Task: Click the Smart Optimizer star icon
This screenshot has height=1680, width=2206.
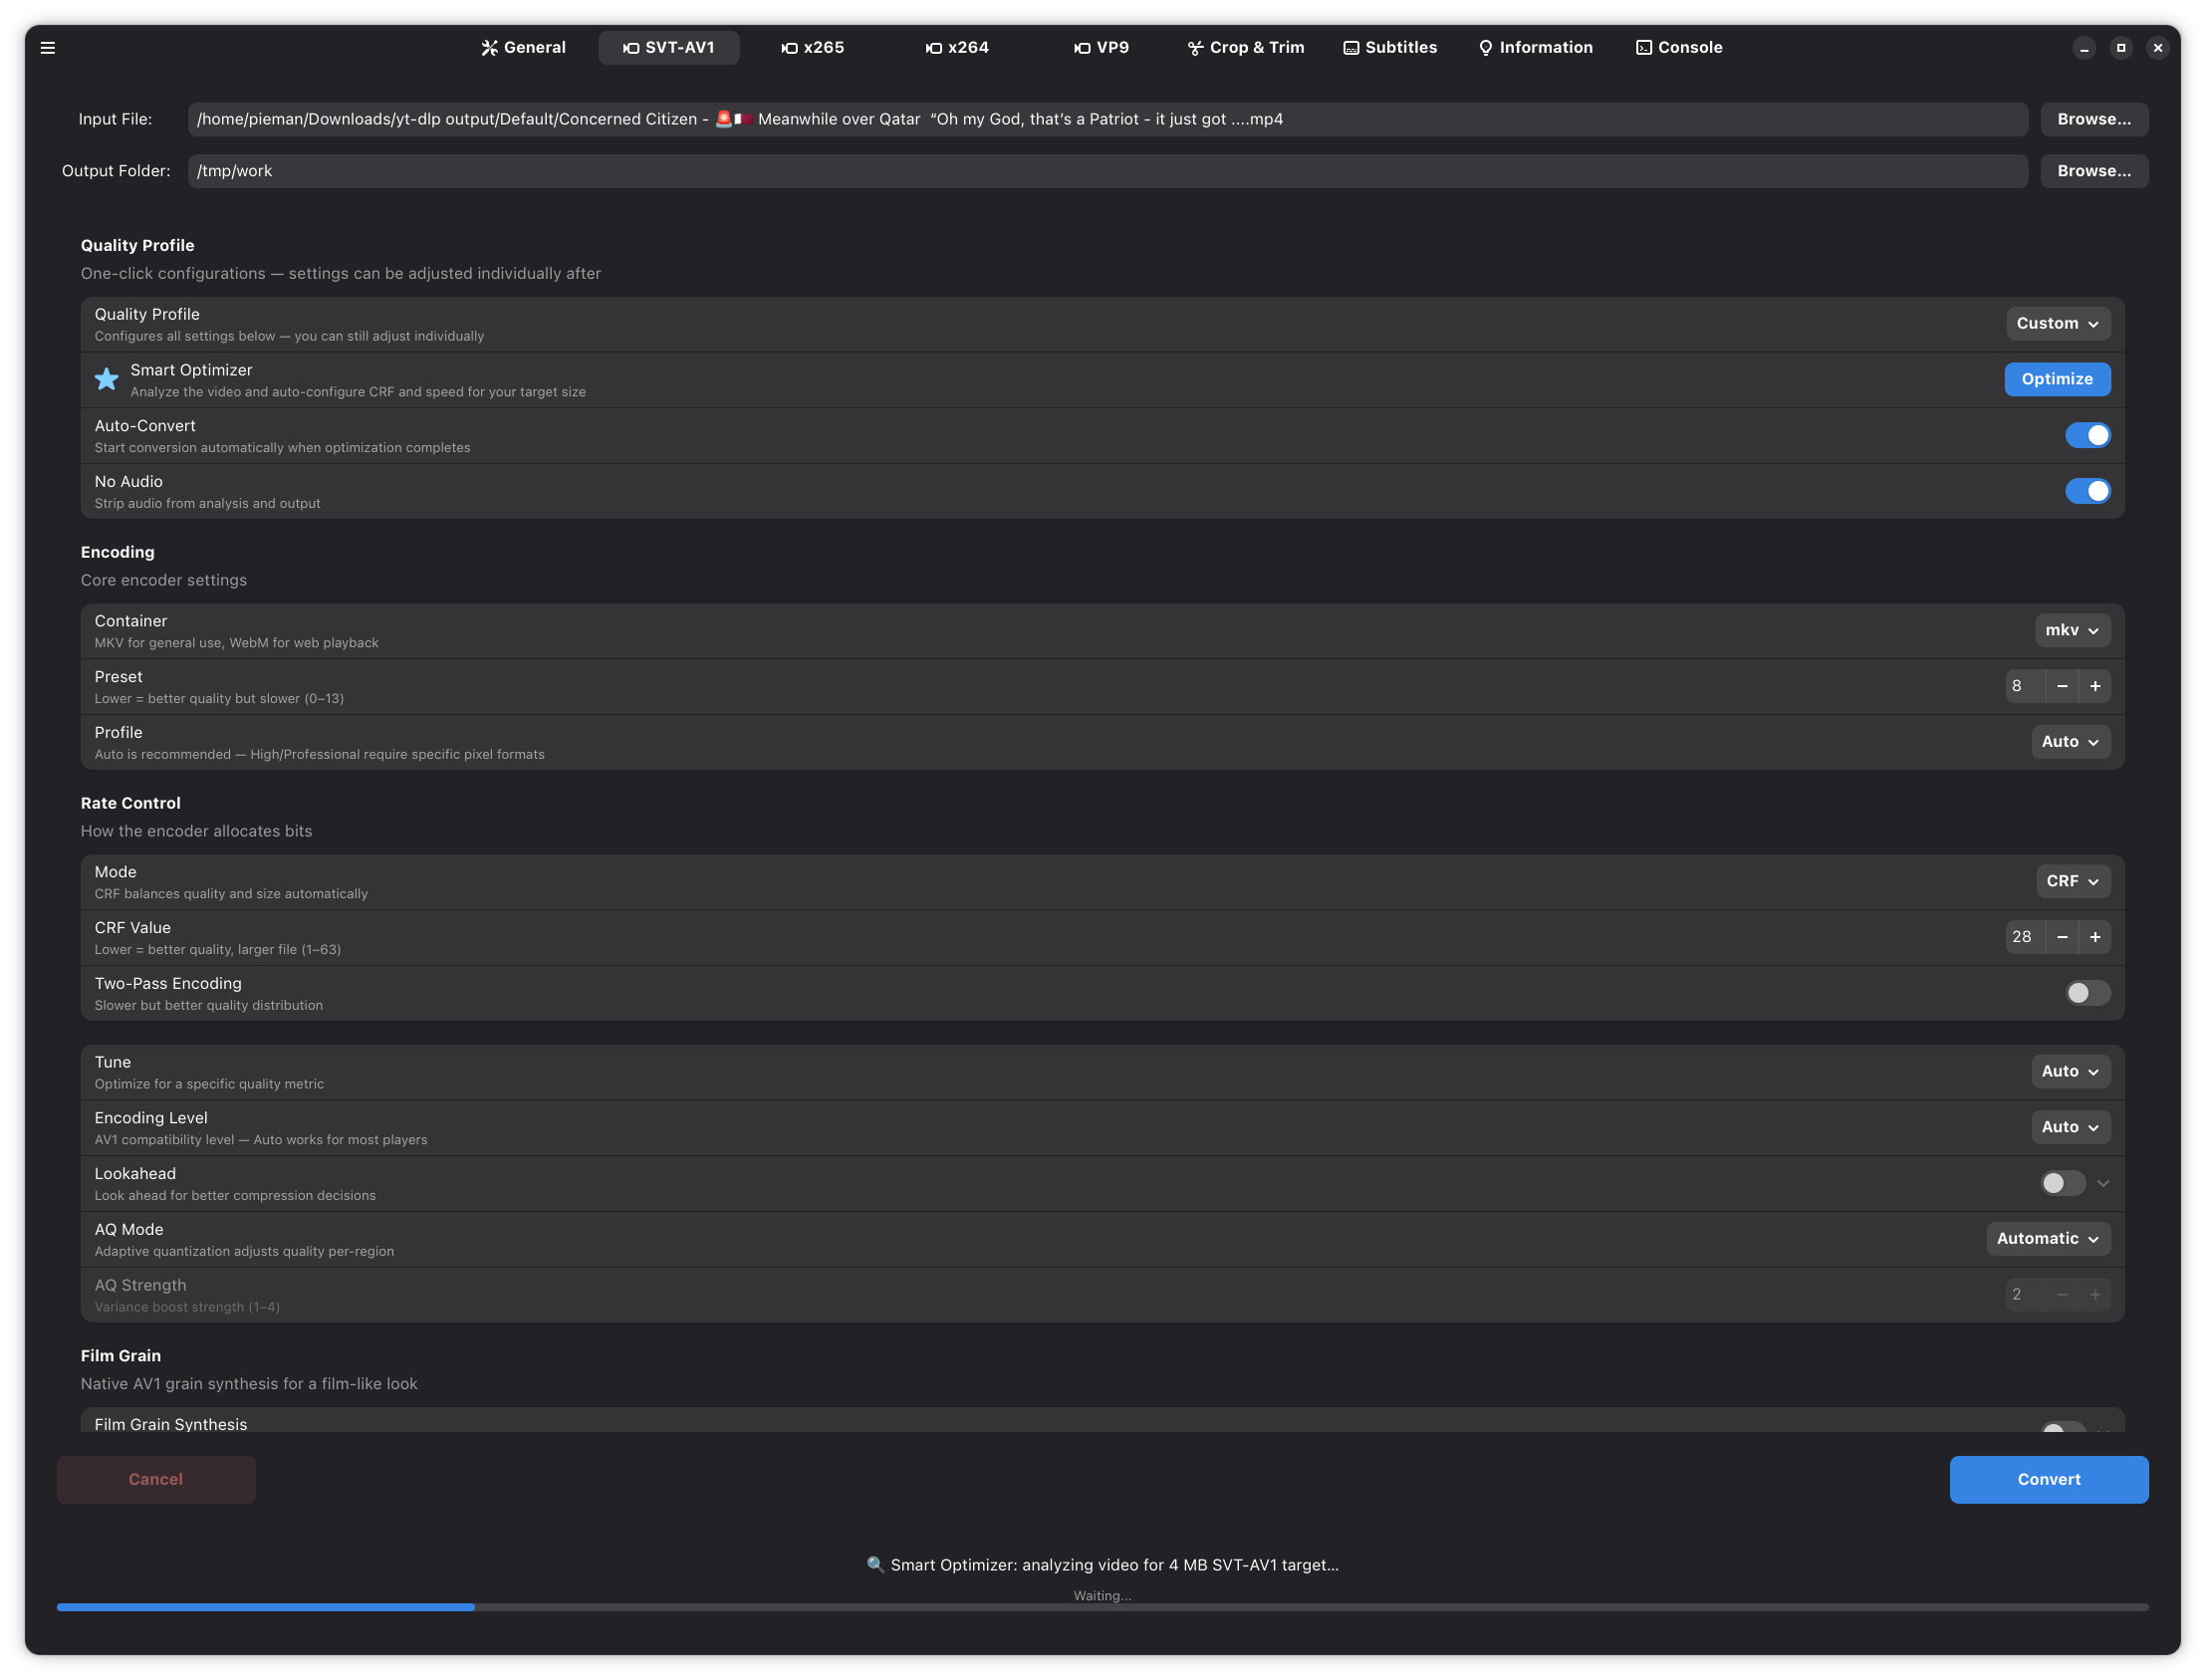Action: pos(106,379)
